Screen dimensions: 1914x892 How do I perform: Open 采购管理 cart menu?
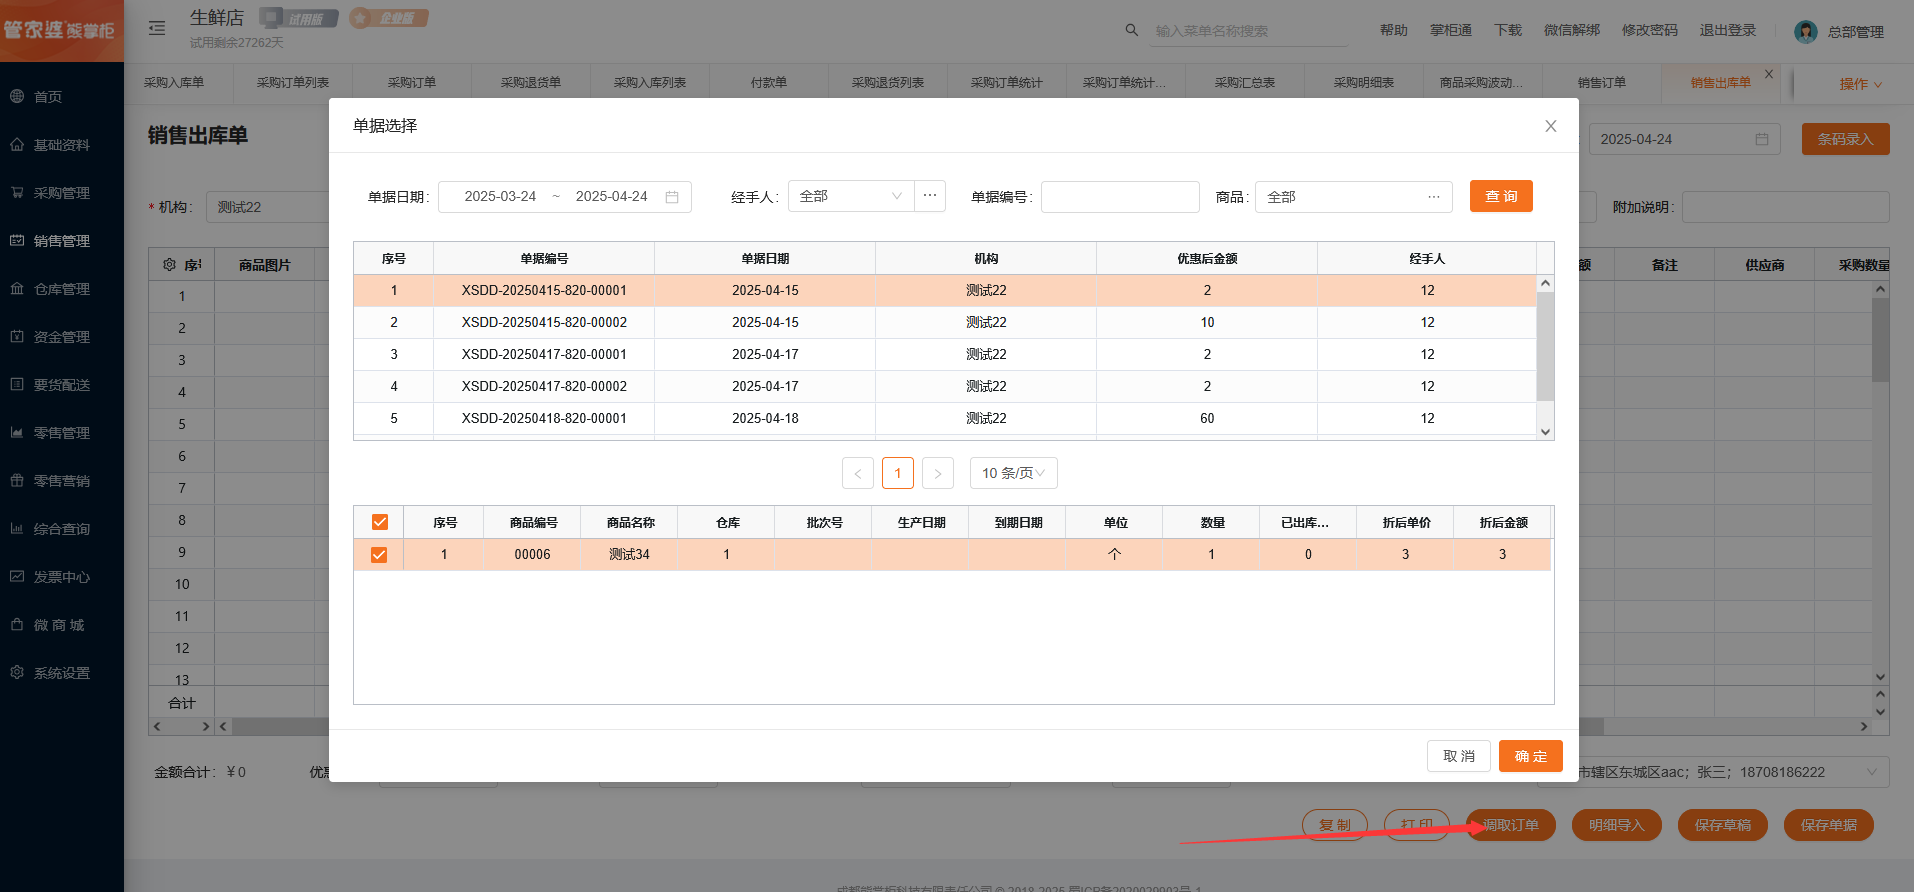point(61,193)
